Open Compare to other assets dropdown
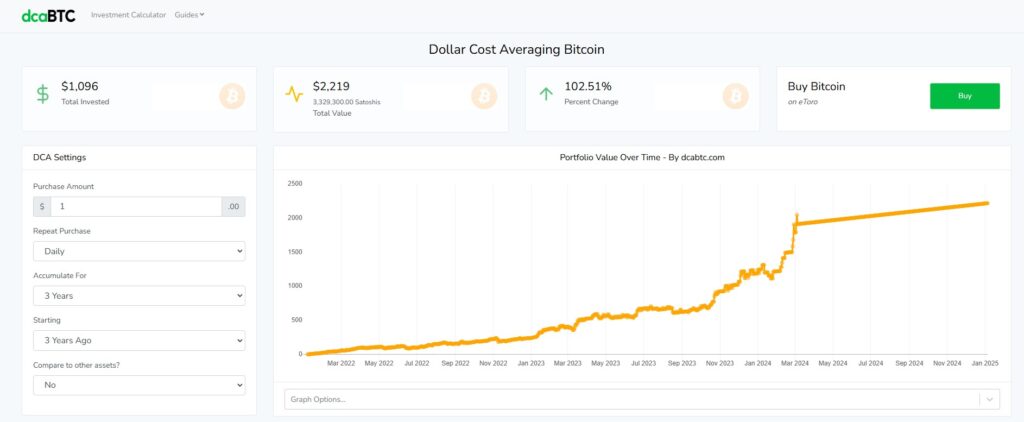The width and height of the screenshot is (1024, 422). coord(139,385)
